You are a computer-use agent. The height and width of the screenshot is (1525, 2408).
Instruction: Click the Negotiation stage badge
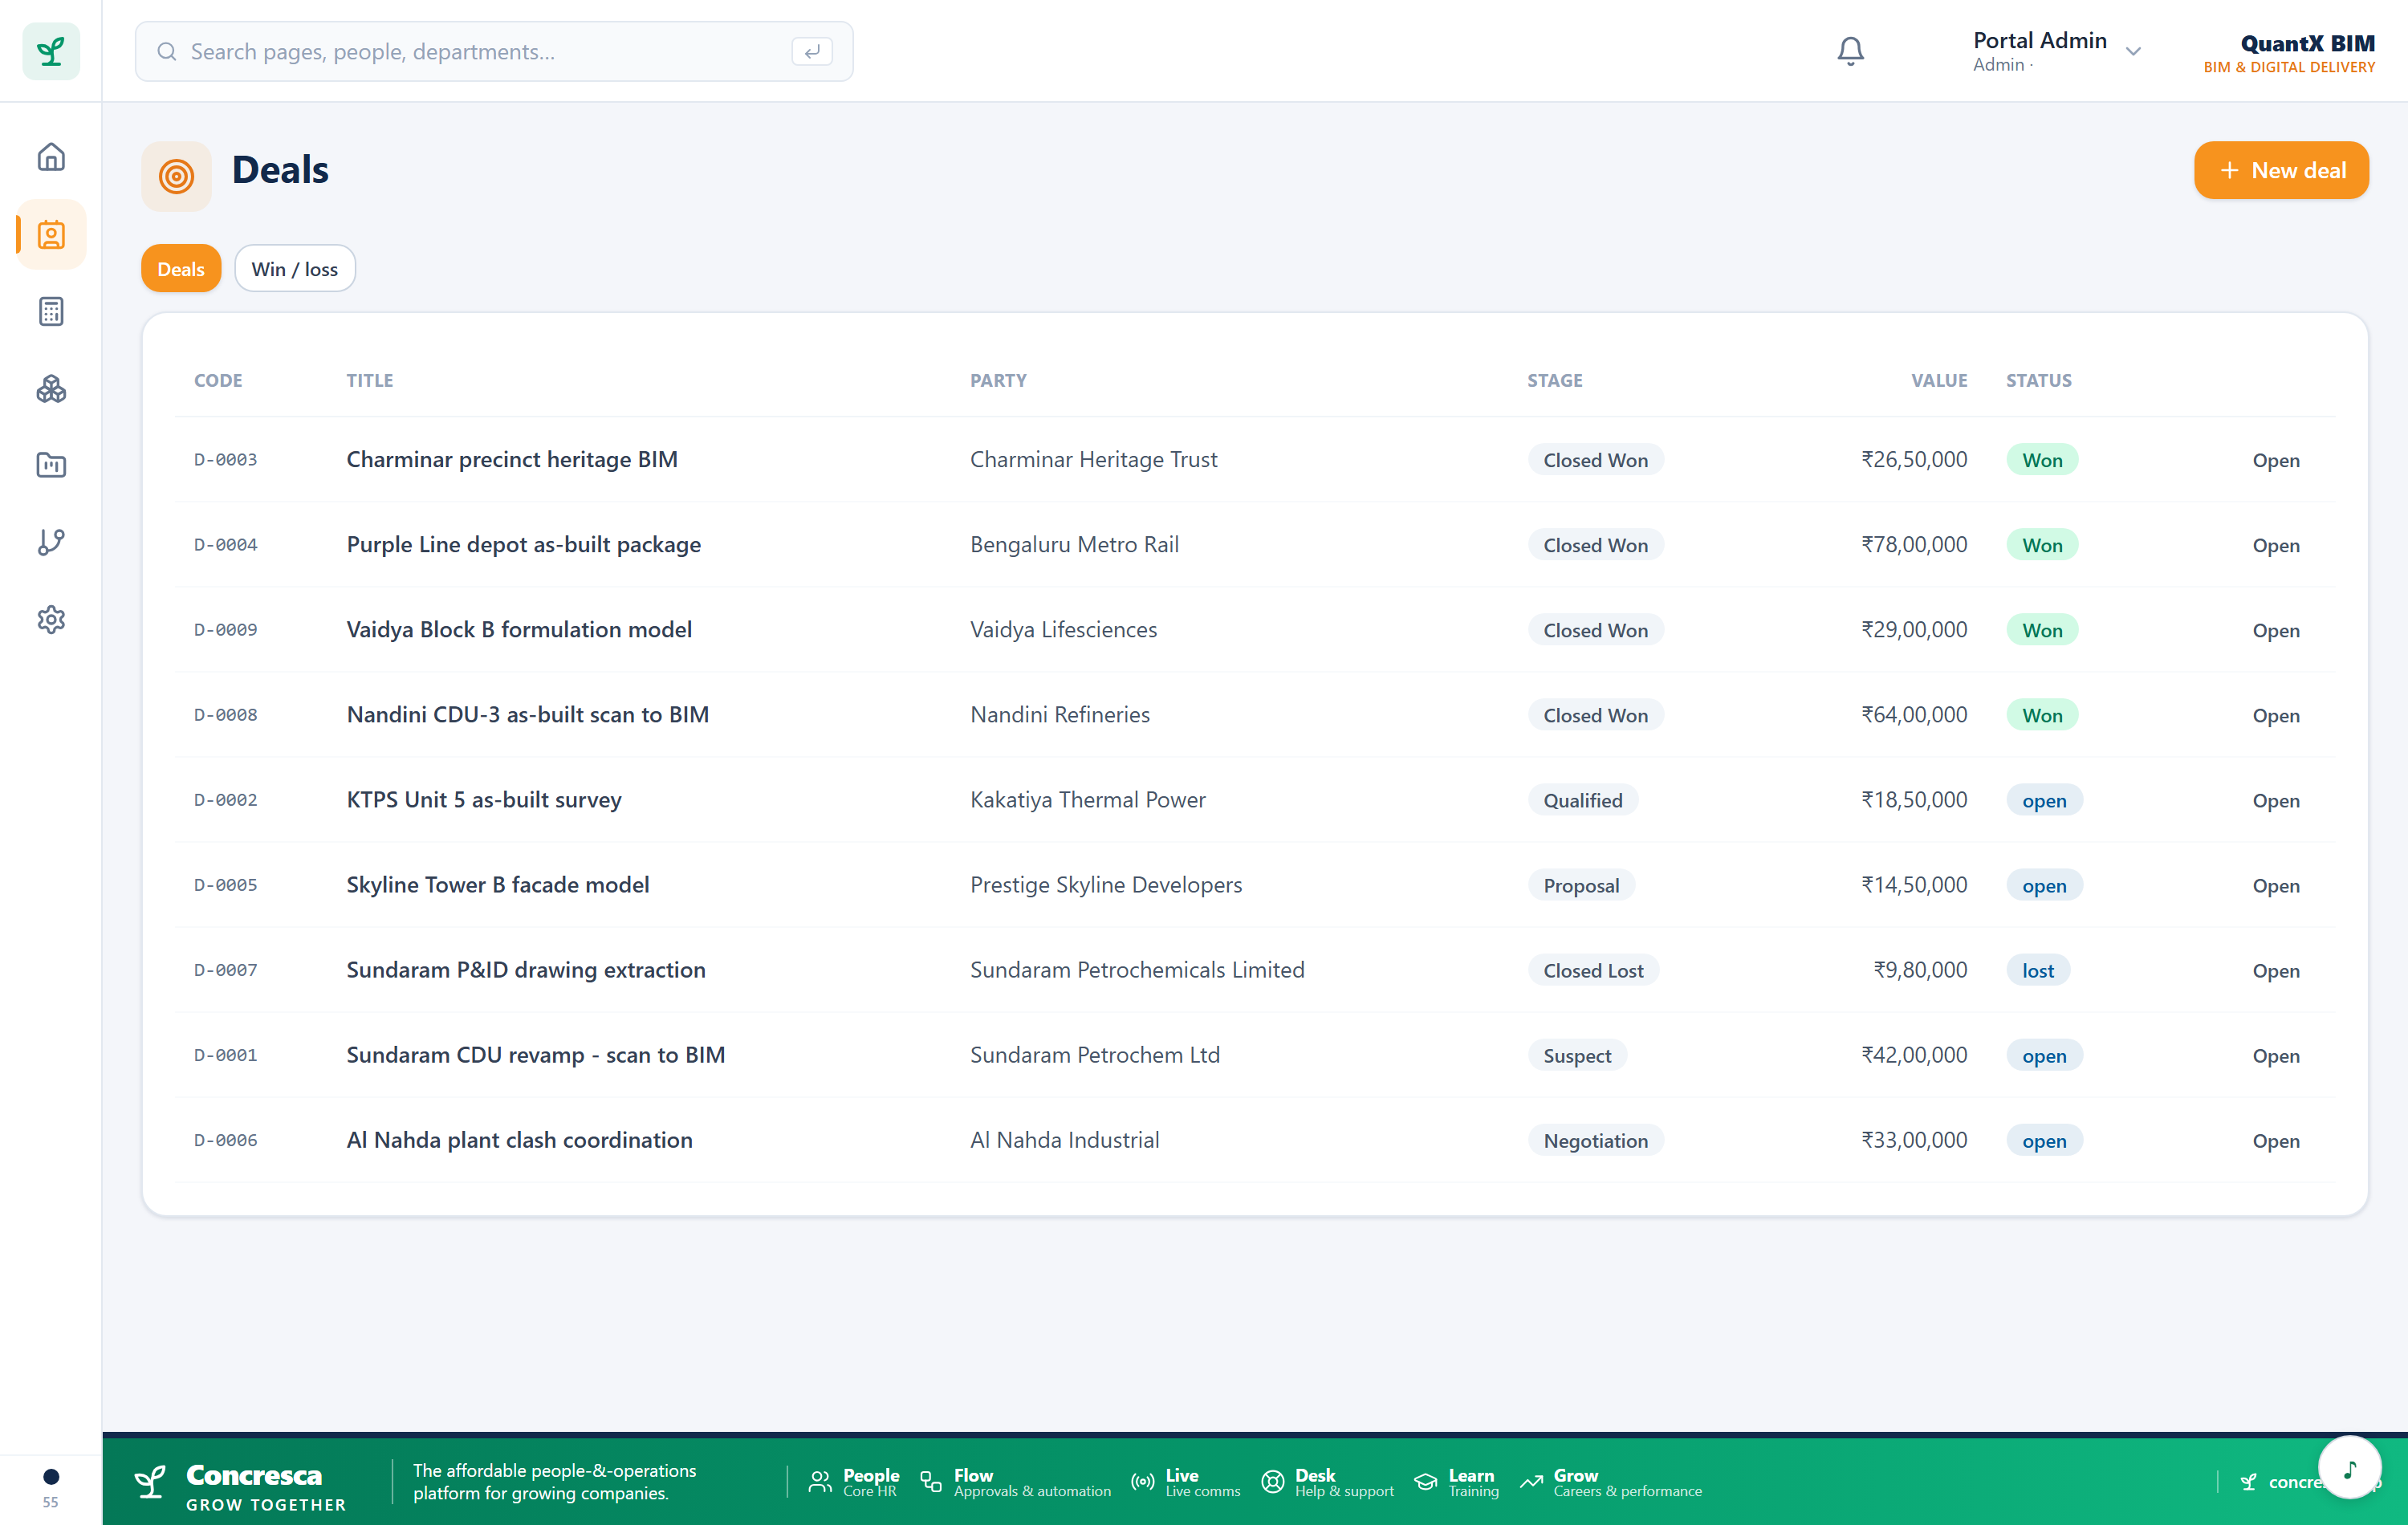coord(1595,1140)
